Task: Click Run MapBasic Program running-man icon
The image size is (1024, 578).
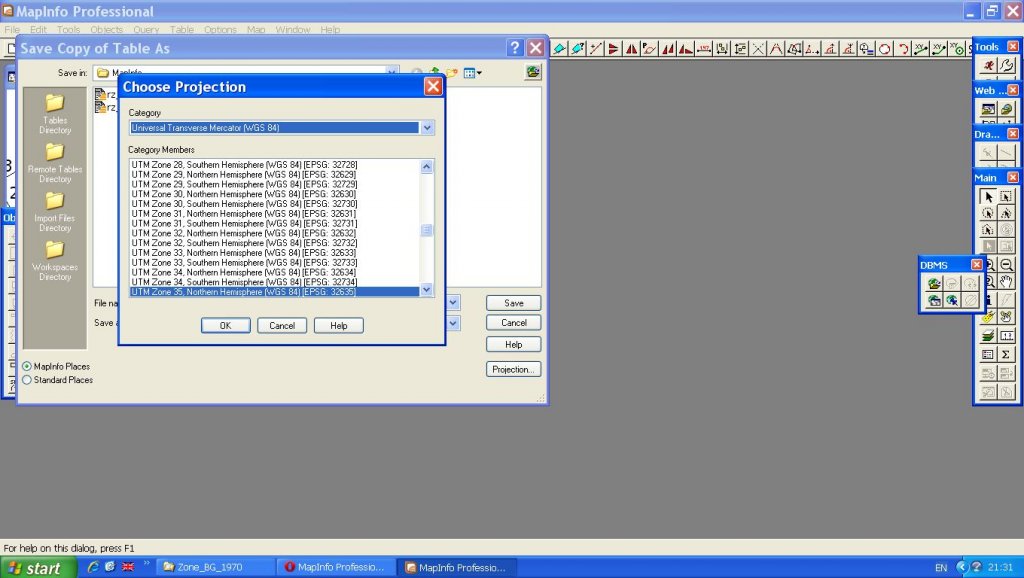Action: 988,65
